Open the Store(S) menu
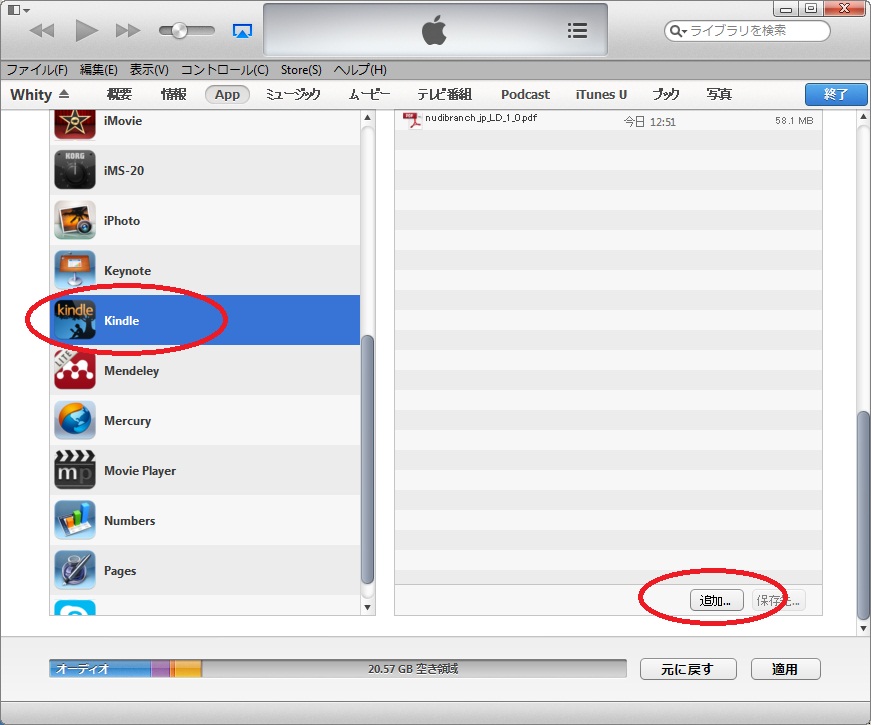Image resolution: width=871 pixels, height=725 pixels. pos(301,69)
